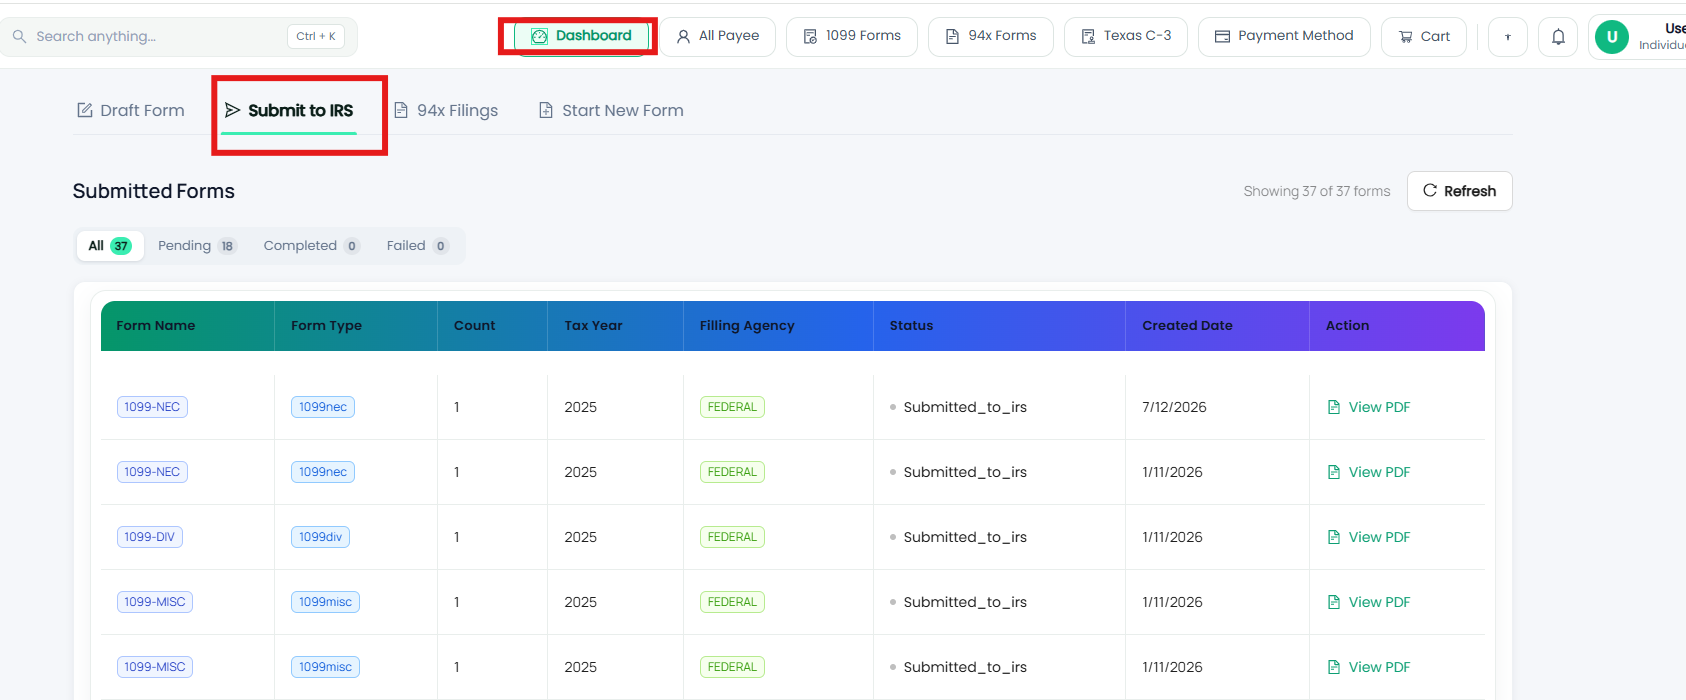Viewport: 1686px width, 700px height.
Task: Click the "1099-DIV" form name badge
Action: [x=150, y=537]
